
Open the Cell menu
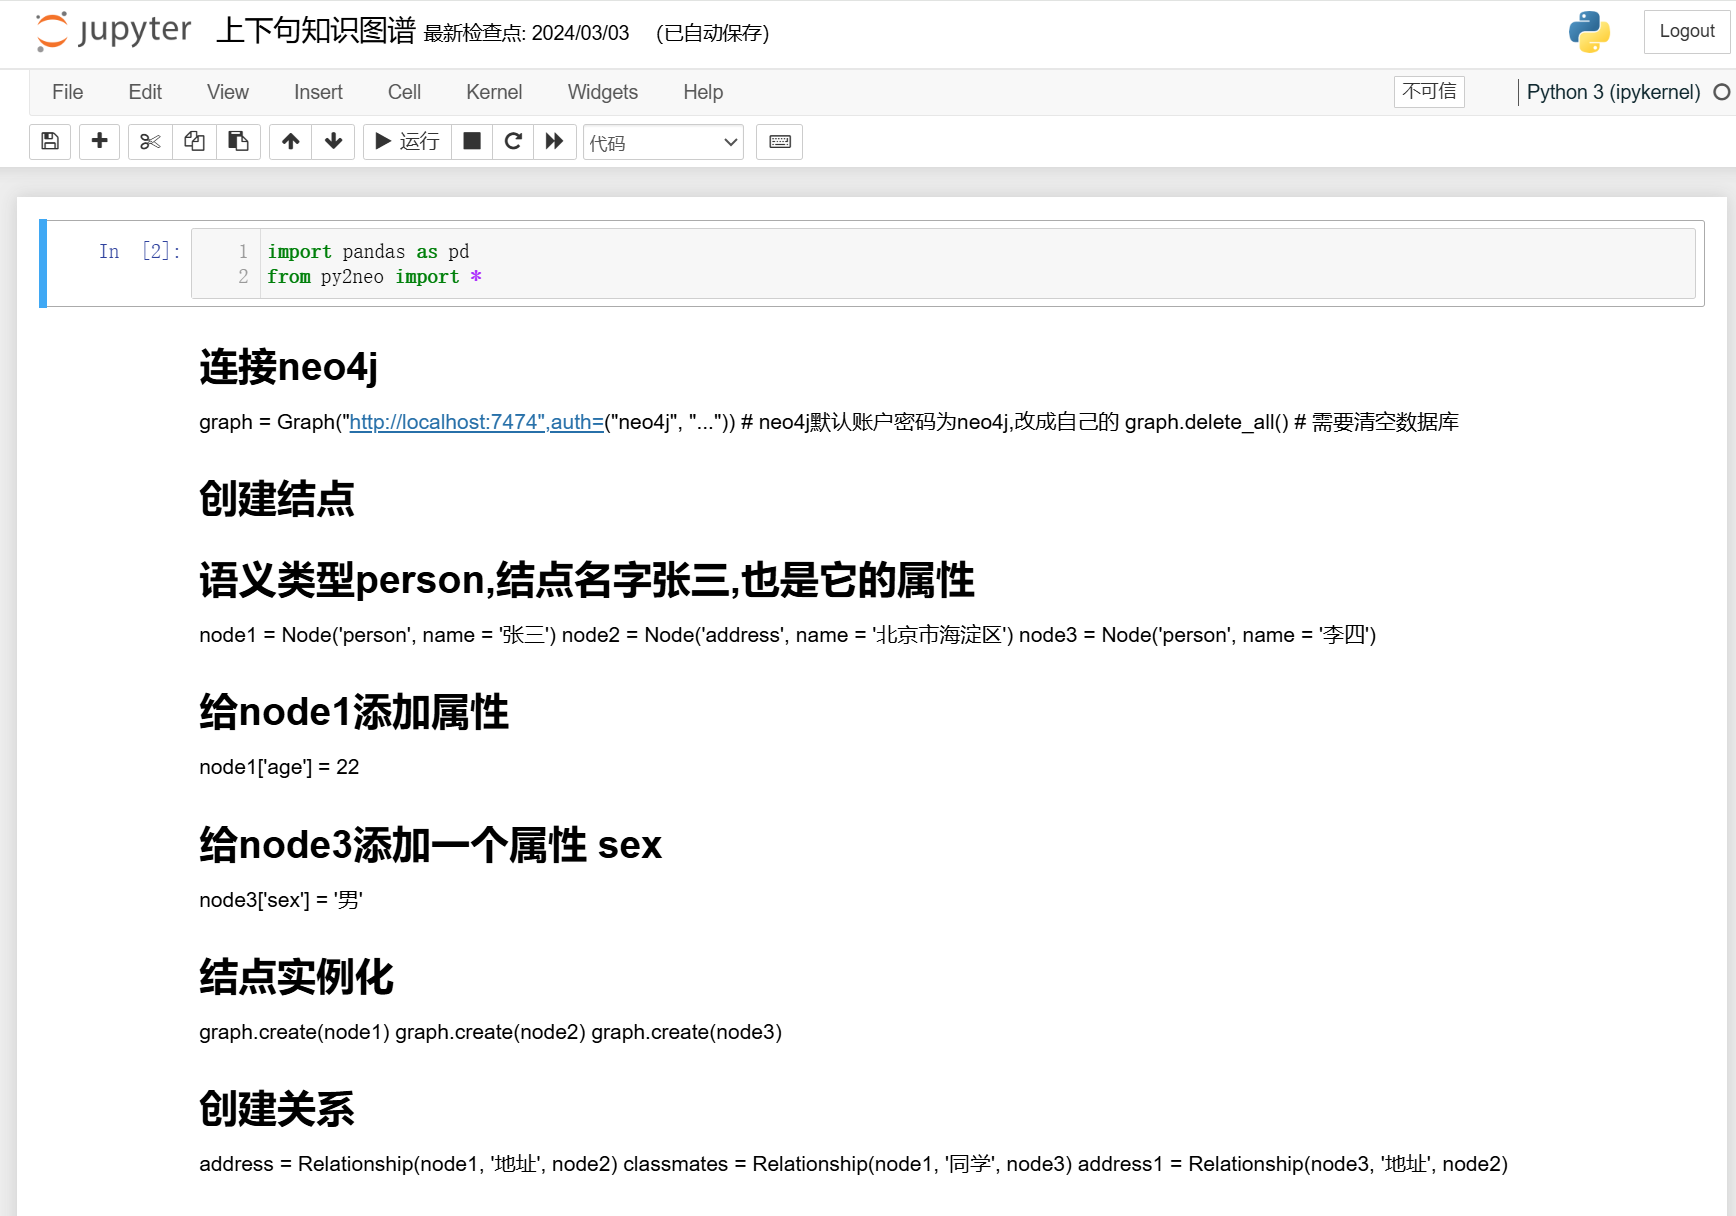click(404, 92)
